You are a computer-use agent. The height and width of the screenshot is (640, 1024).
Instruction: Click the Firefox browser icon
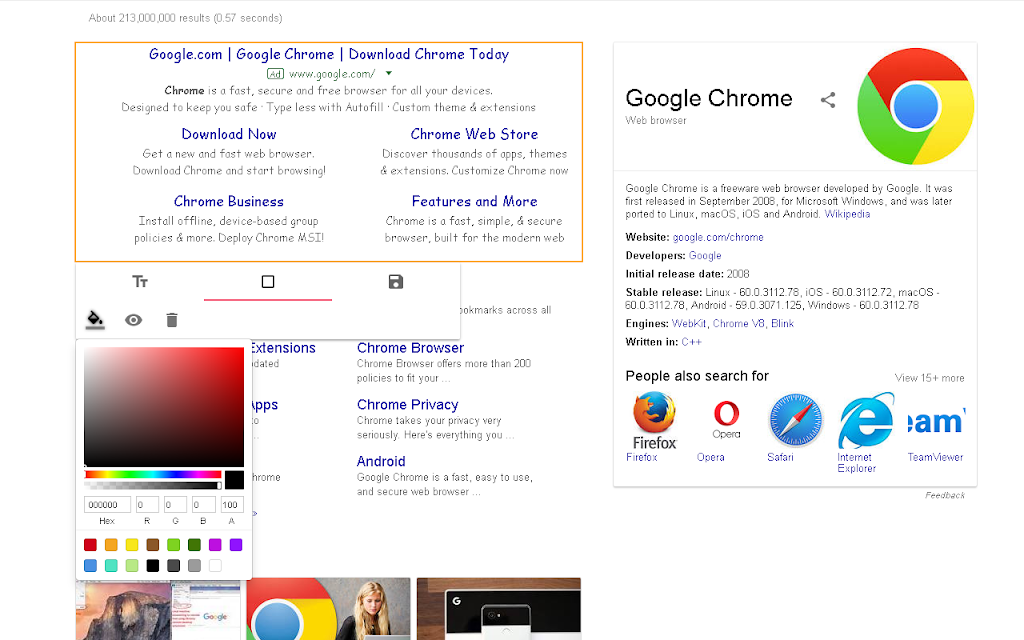tap(654, 421)
